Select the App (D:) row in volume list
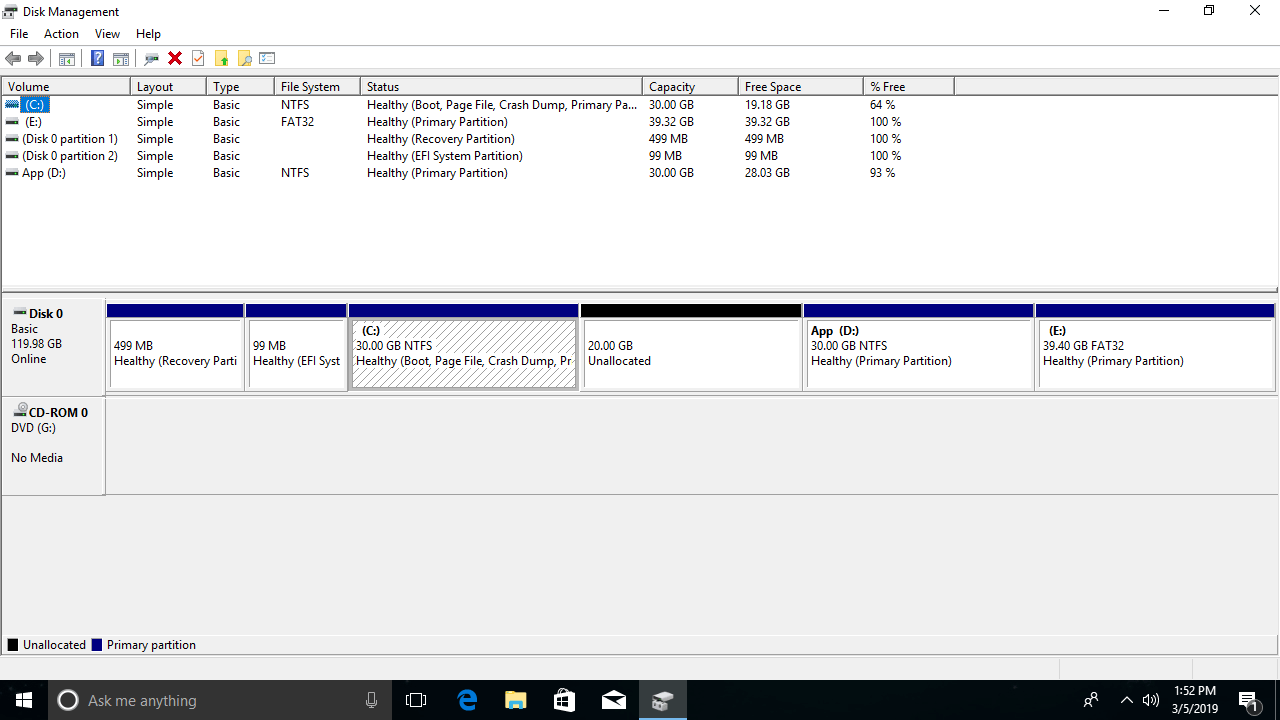Viewport: 1280px width, 720px height. [x=44, y=173]
